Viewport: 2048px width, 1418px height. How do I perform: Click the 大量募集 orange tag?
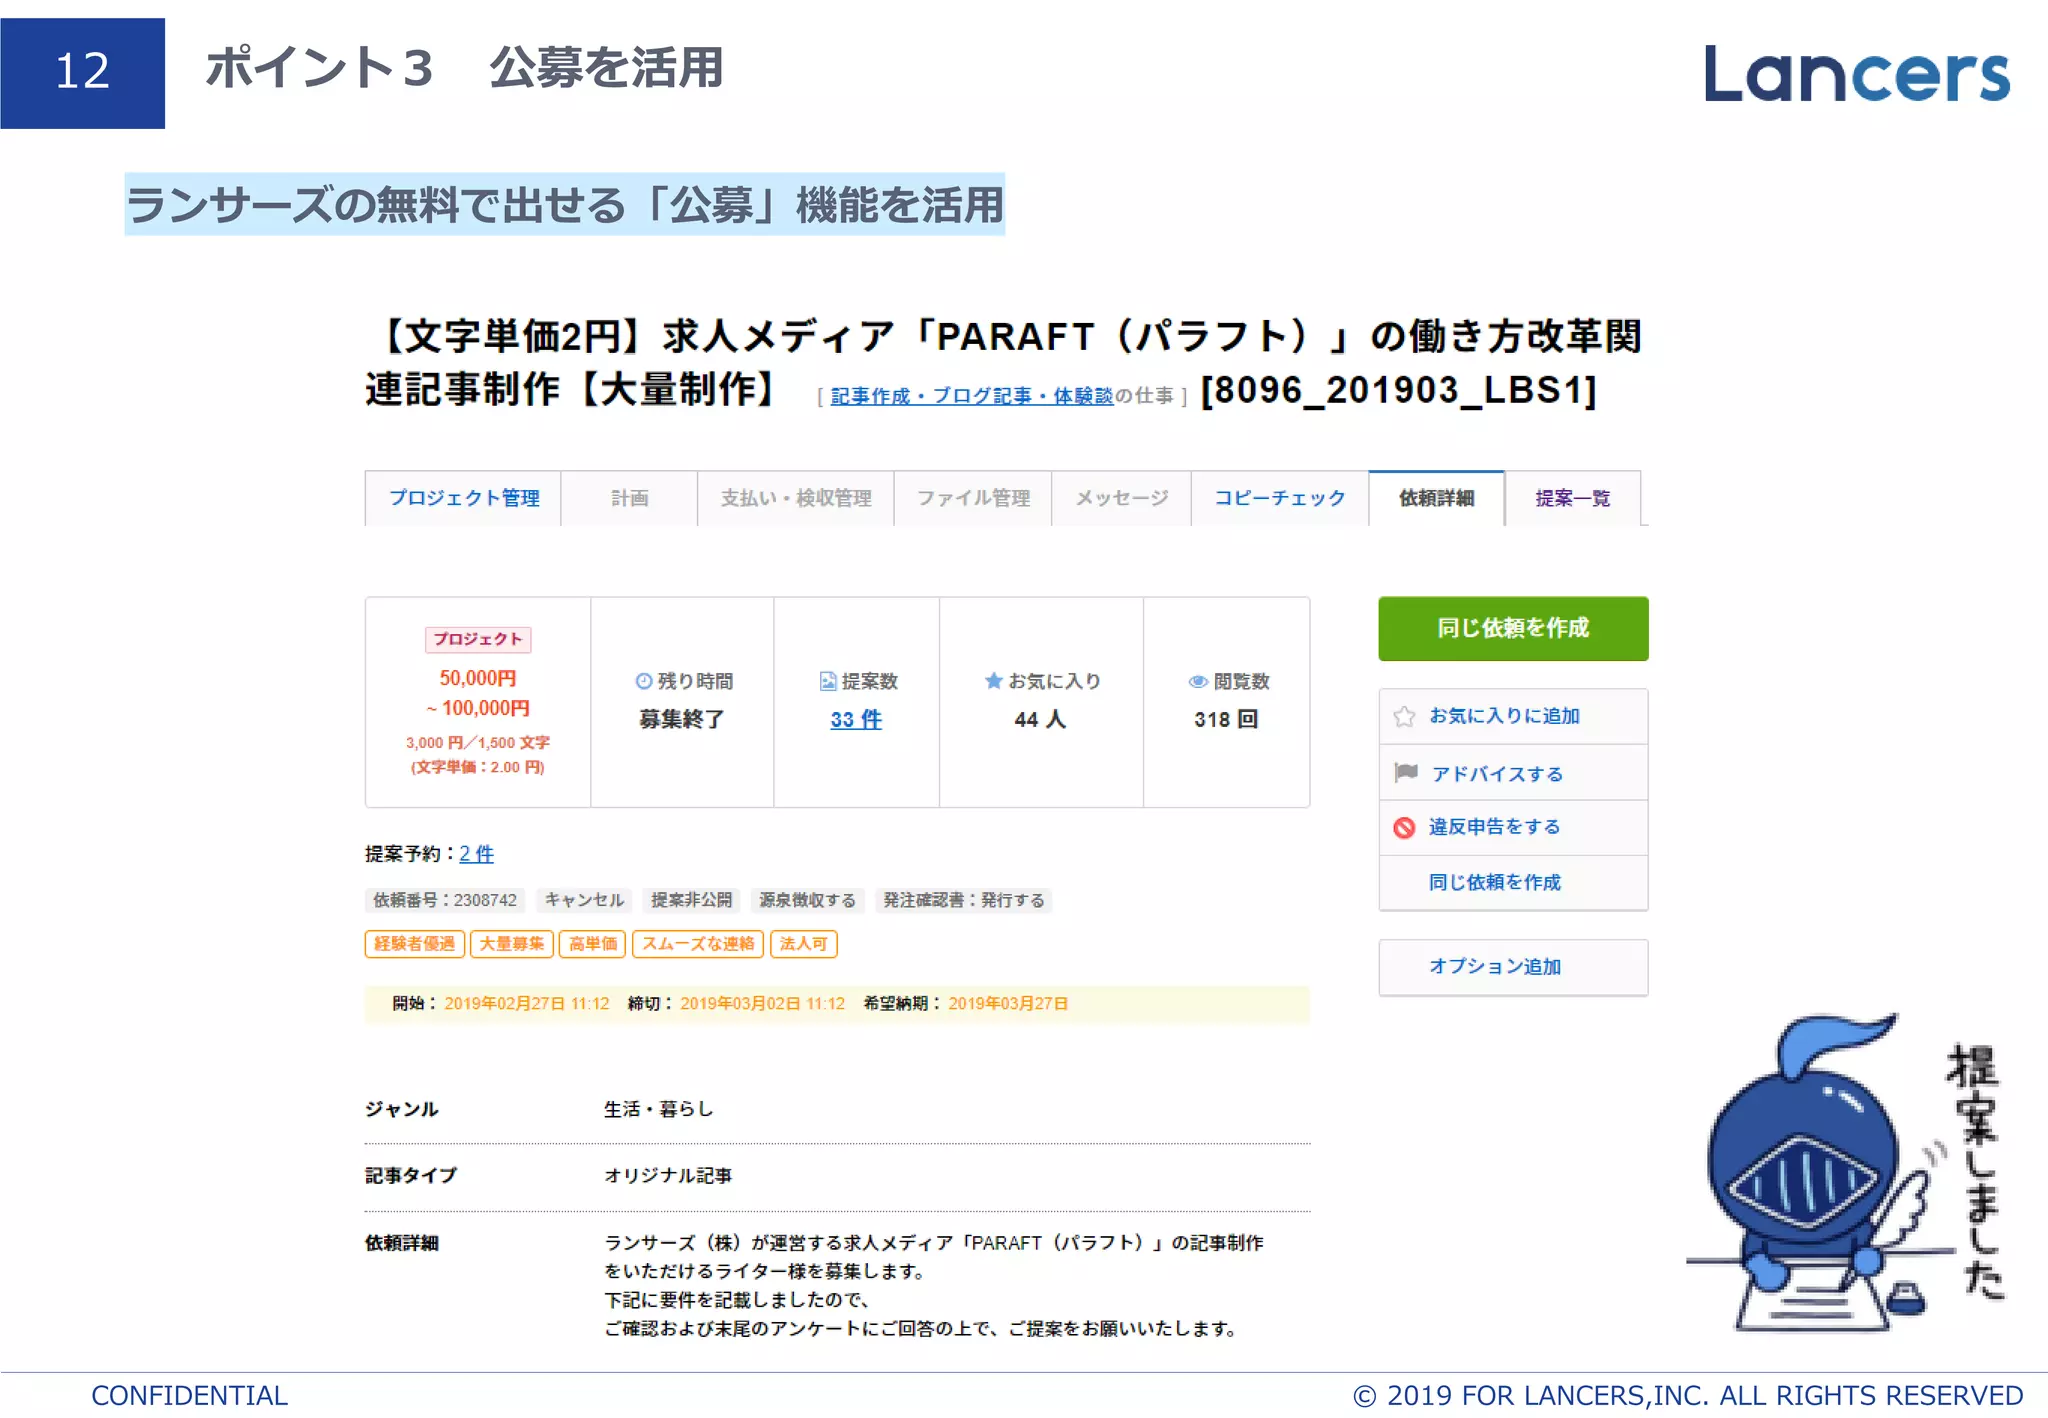(x=512, y=944)
